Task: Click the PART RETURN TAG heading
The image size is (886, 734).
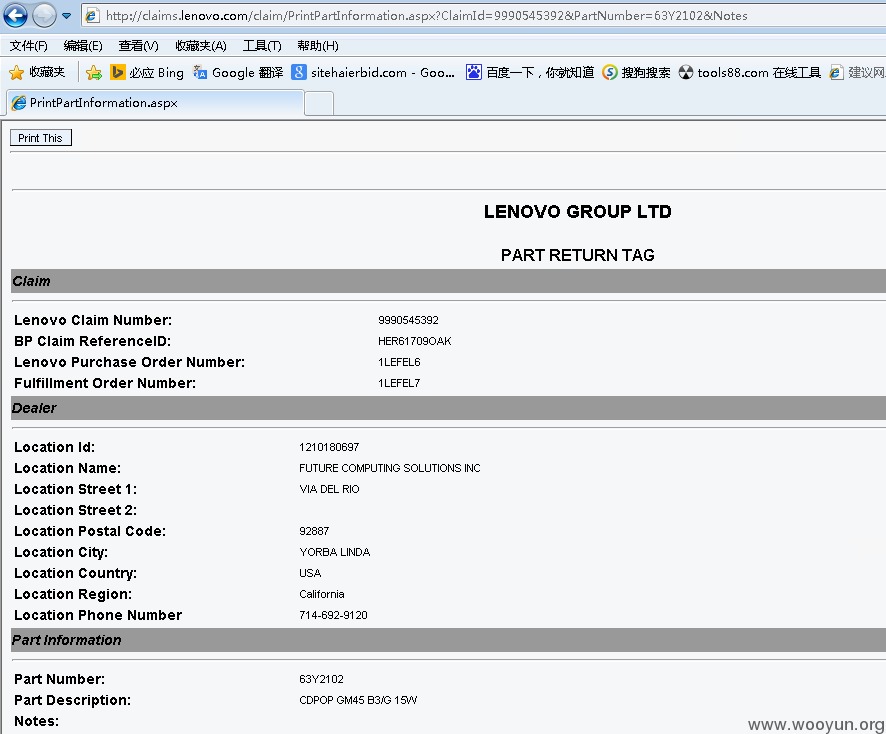Action: point(577,255)
